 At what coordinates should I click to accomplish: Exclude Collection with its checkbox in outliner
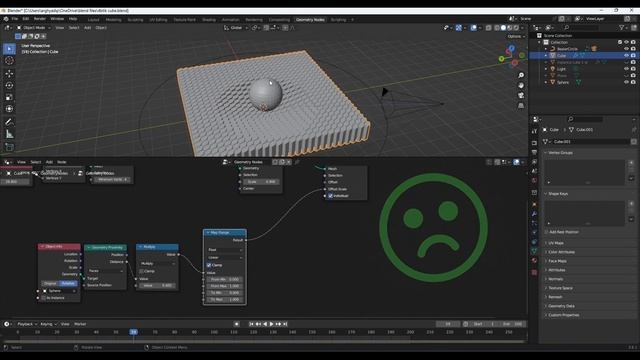coord(620,42)
